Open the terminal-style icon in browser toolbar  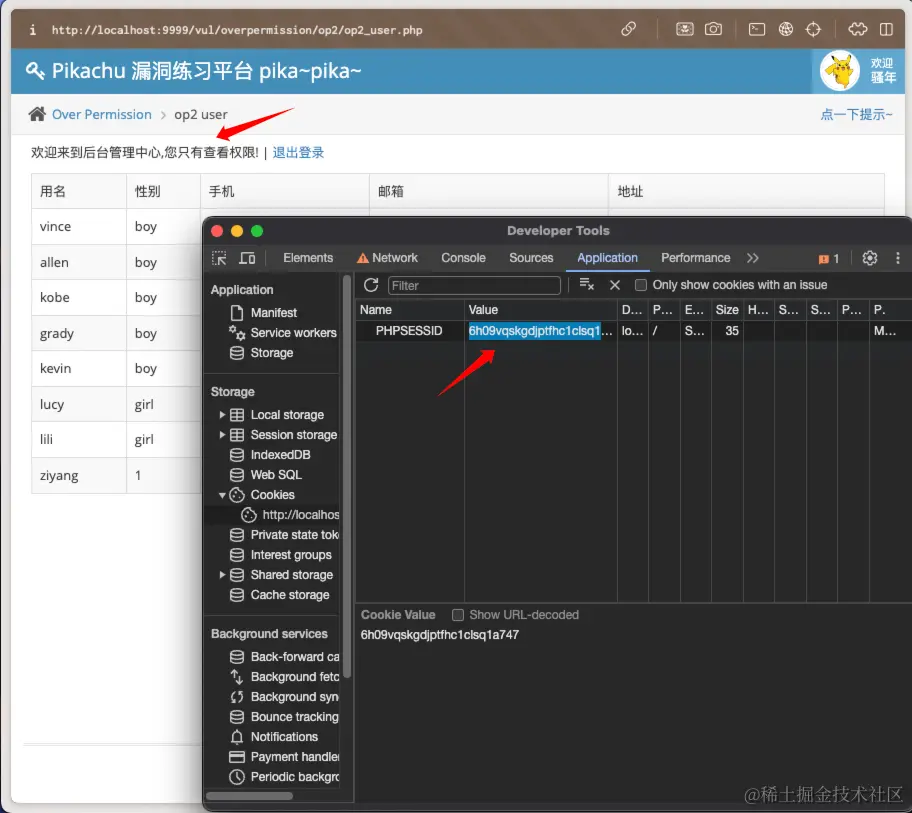(757, 29)
